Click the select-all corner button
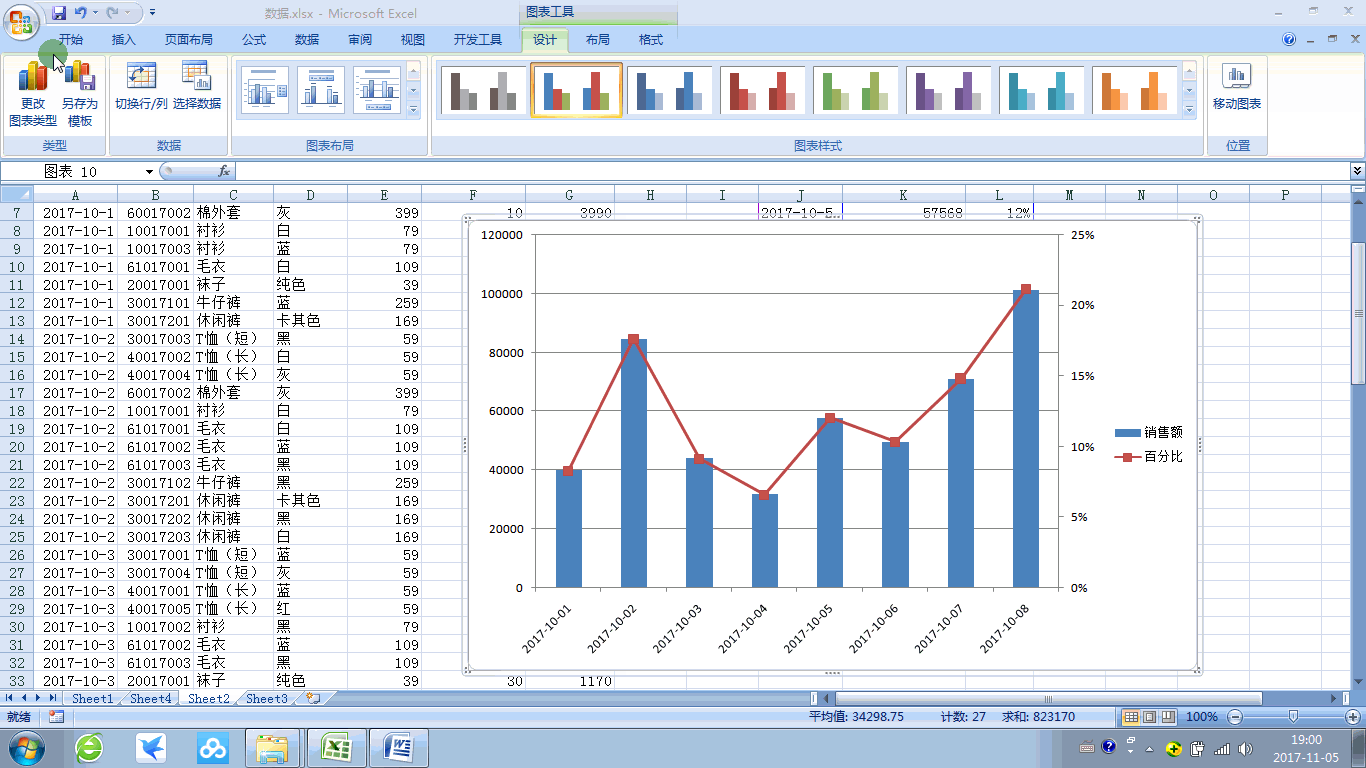1366x768 pixels. pyautogui.click(x=16, y=195)
